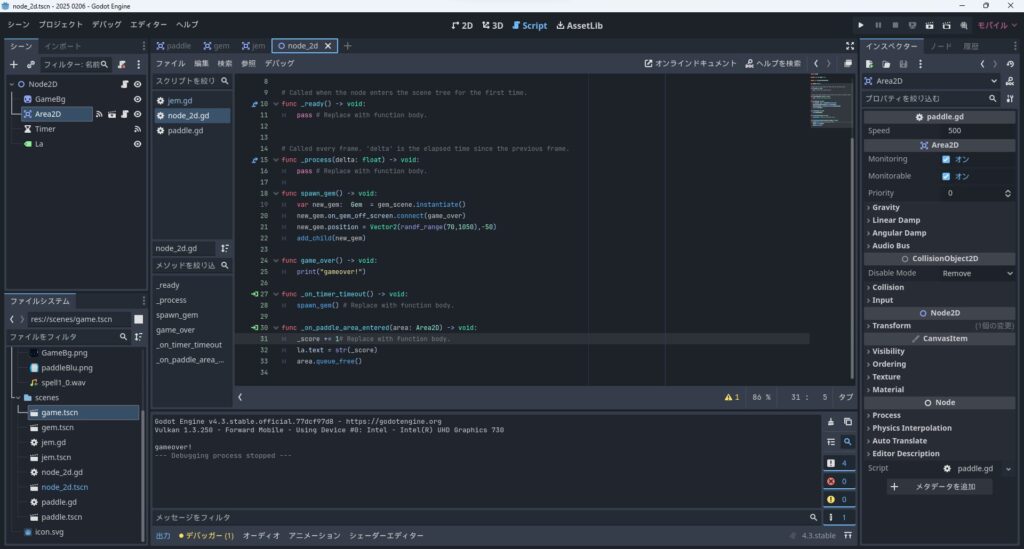Screen dimensions: 1024x549
Task: Toggle error messages filter button
Action: (x=839, y=481)
